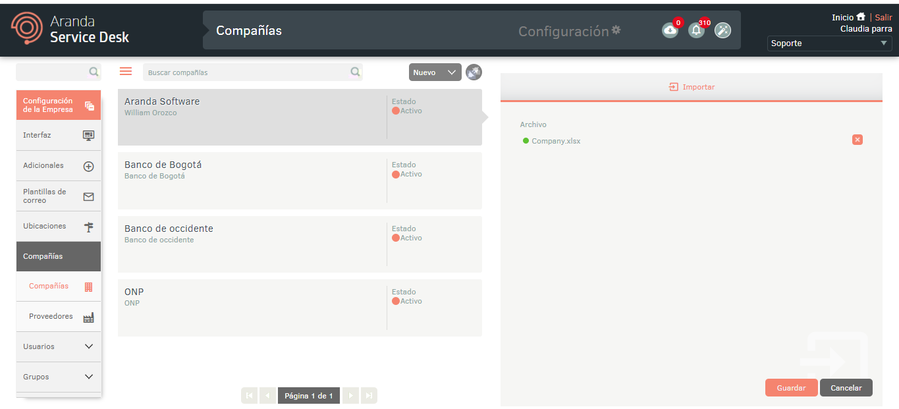Screen dimensions: 899x409
Task: Click the sidebar search input field
Action: [58, 72]
